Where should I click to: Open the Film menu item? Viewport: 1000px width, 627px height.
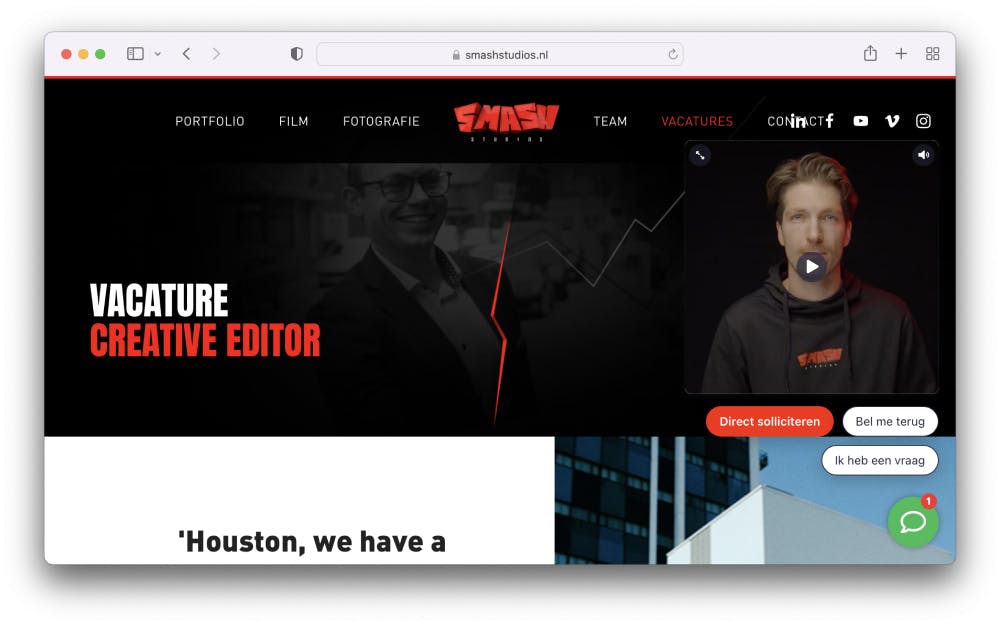tap(293, 121)
